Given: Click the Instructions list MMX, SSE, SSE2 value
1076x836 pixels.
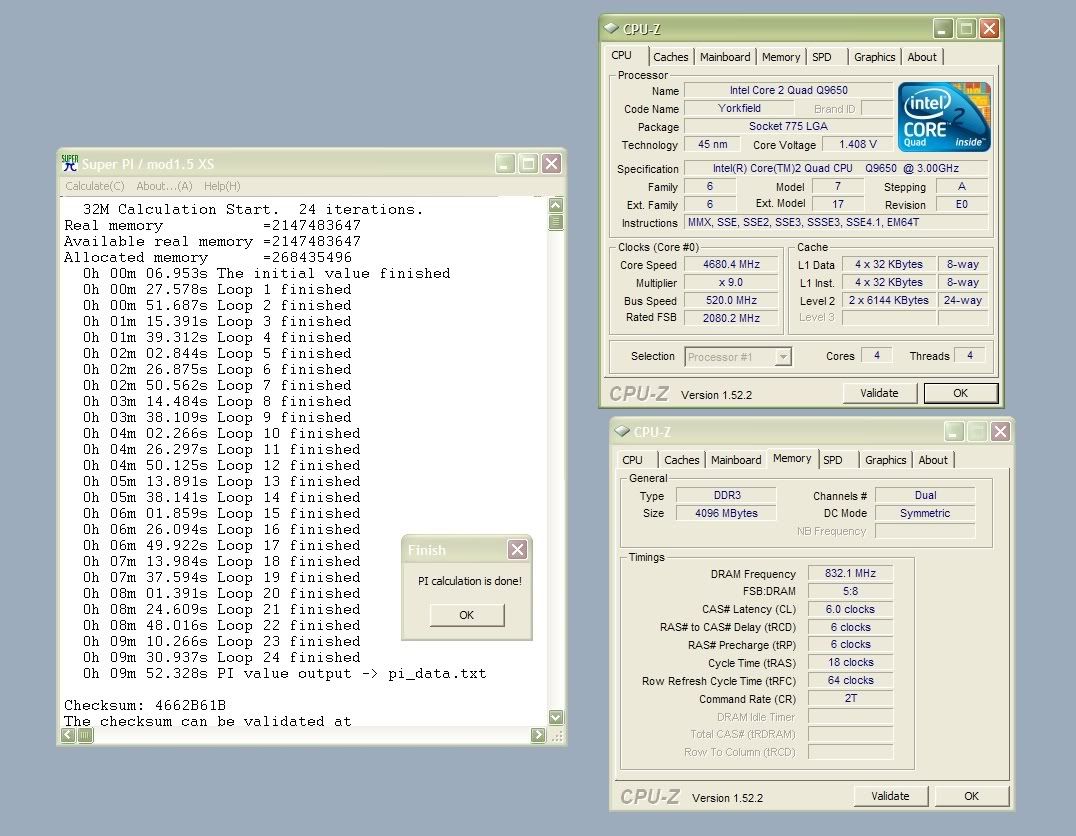Looking at the screenshot, I should (x=837, y=222).
